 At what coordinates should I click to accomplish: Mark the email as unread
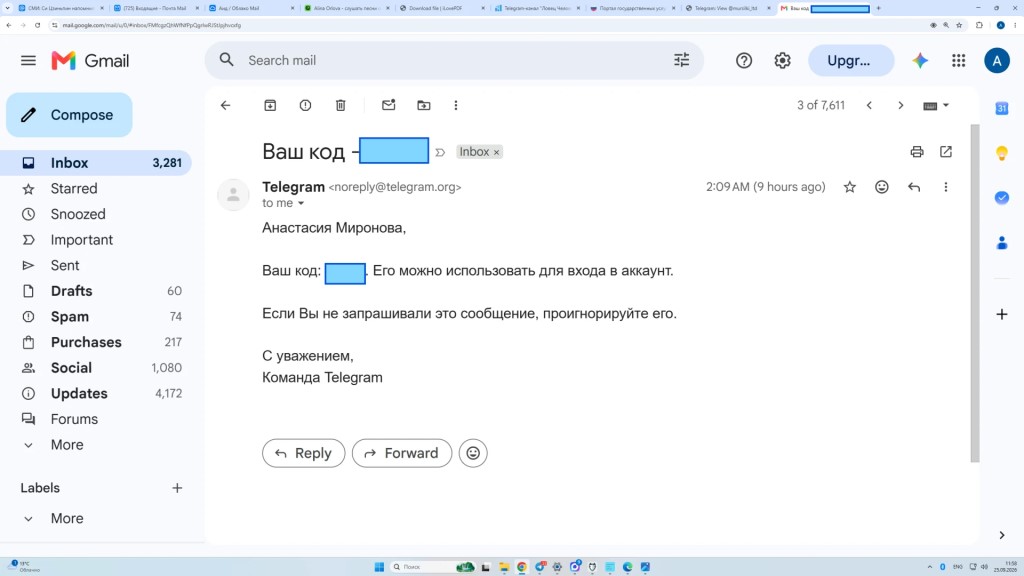(389, 105)
